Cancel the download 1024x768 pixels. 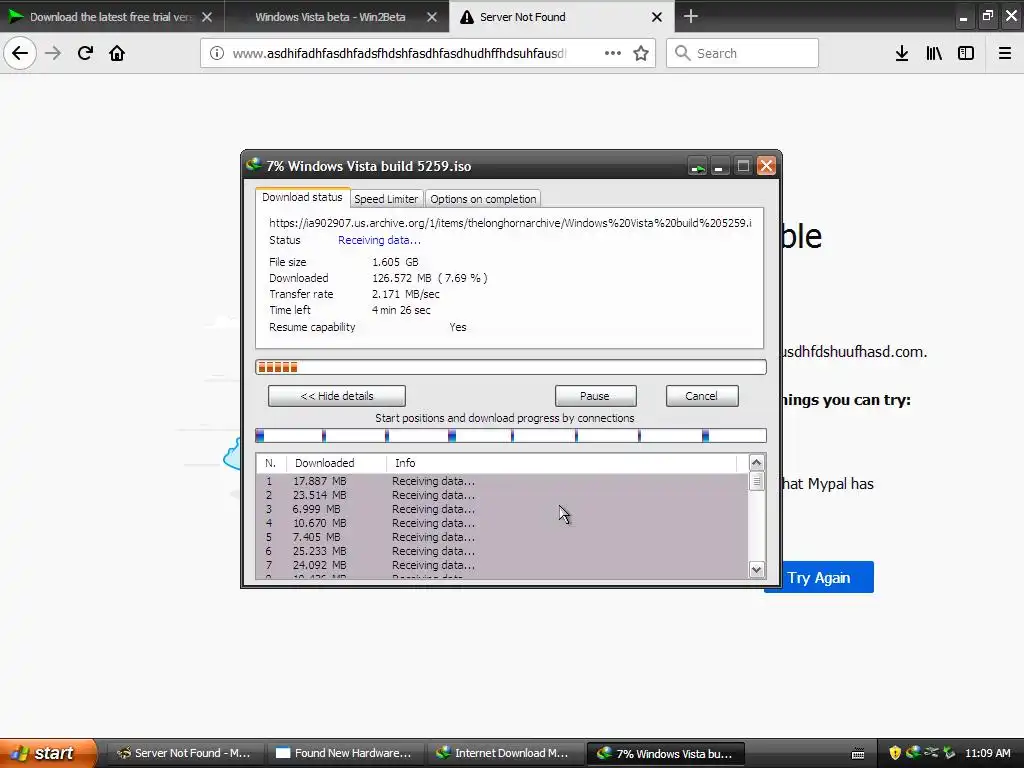[x=701, y=396]
